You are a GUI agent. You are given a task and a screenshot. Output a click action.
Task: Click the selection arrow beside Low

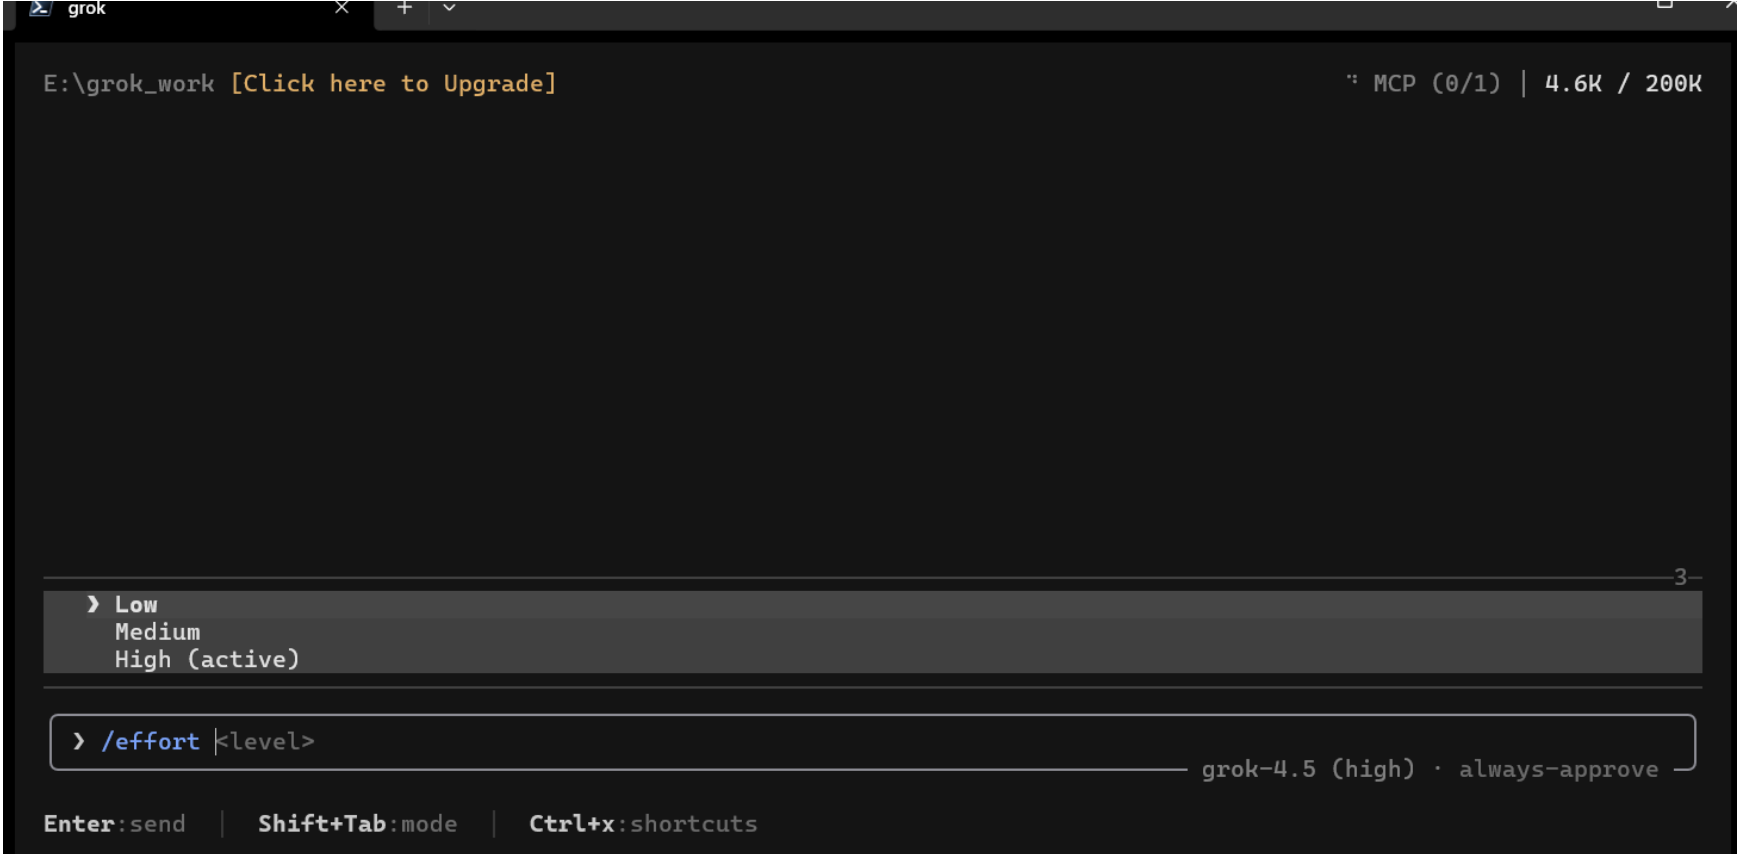coord(93,604)
